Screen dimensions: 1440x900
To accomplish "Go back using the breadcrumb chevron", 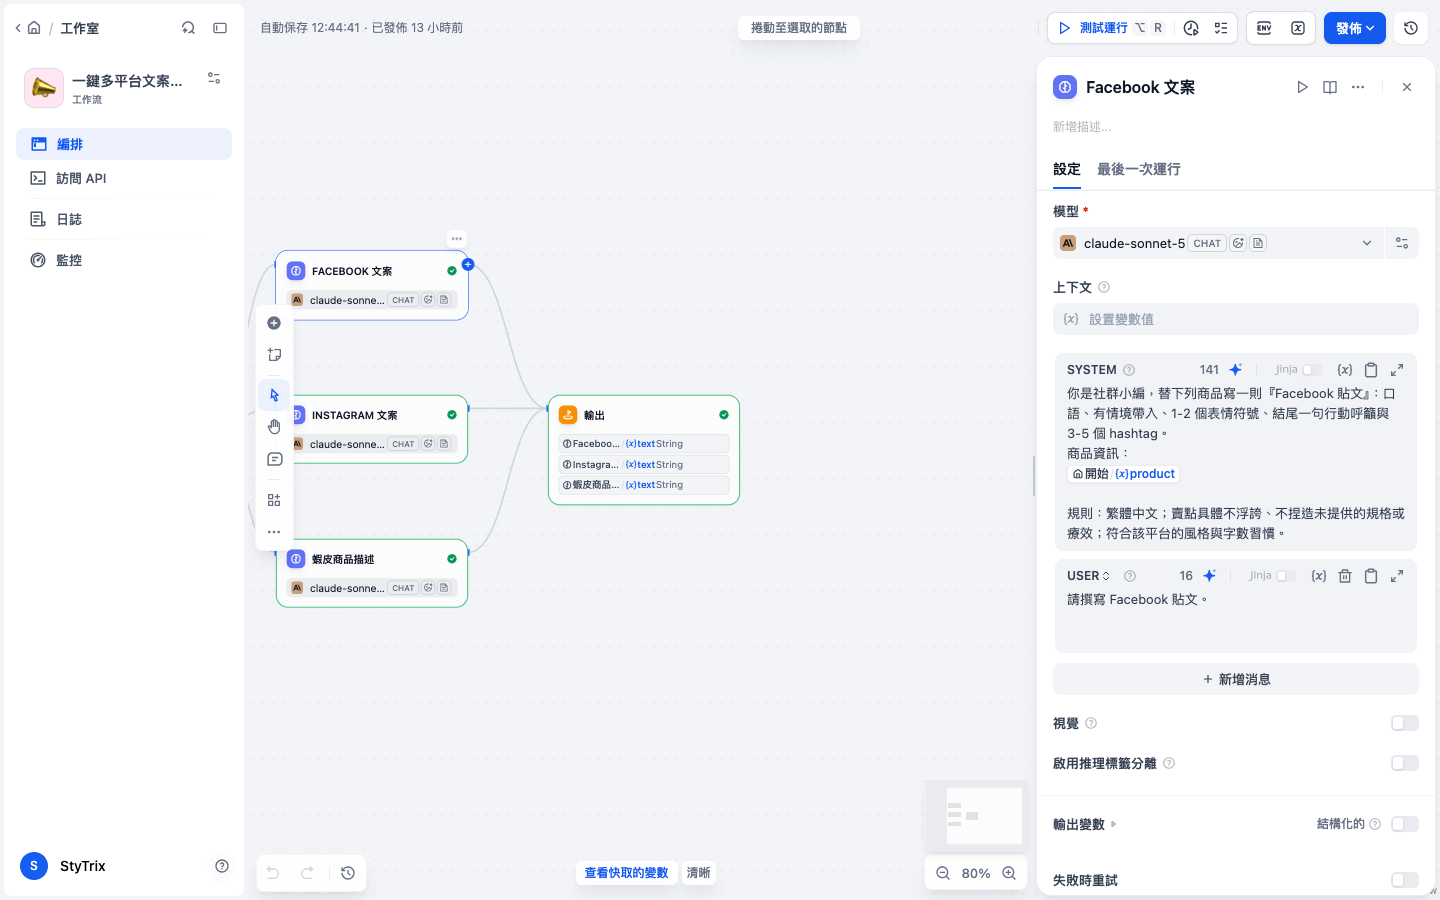I will [x=18, y=28].
